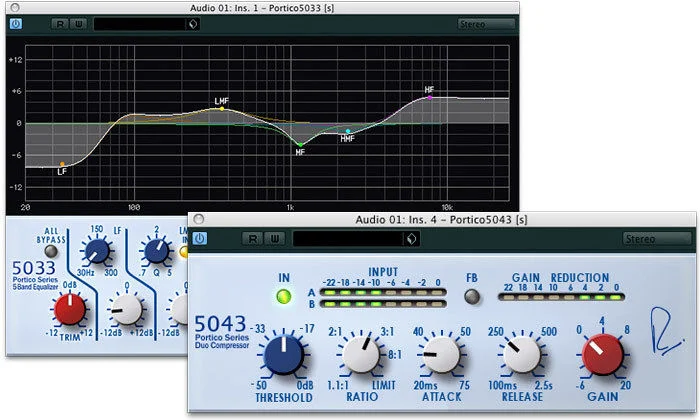Close the Portico5033 window

tap(15, 8)
